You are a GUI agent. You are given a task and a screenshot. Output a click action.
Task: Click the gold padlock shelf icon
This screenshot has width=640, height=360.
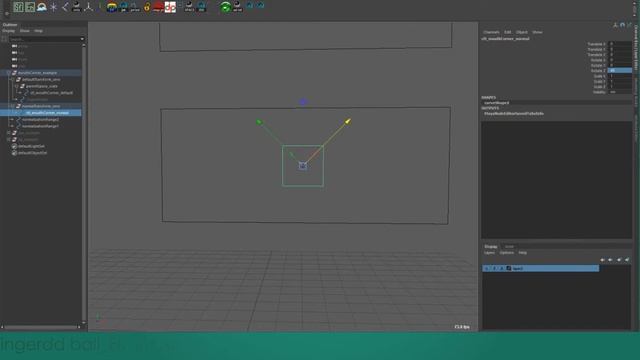(147, 7)
